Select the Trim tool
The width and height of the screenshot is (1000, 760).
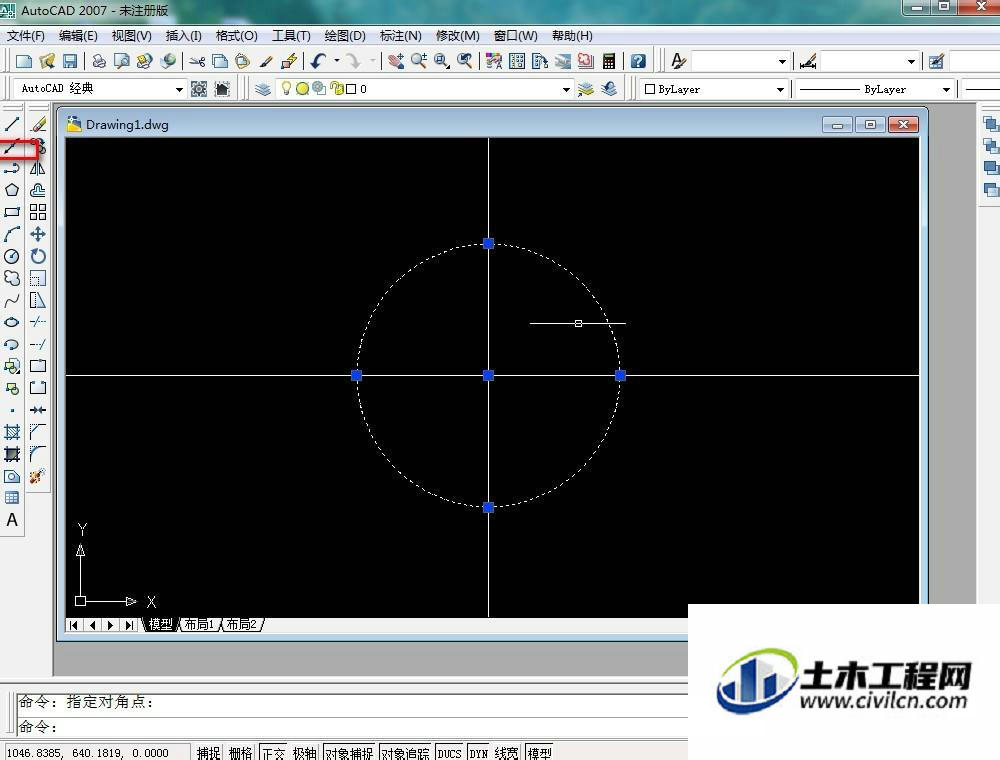tap(38, 322)
